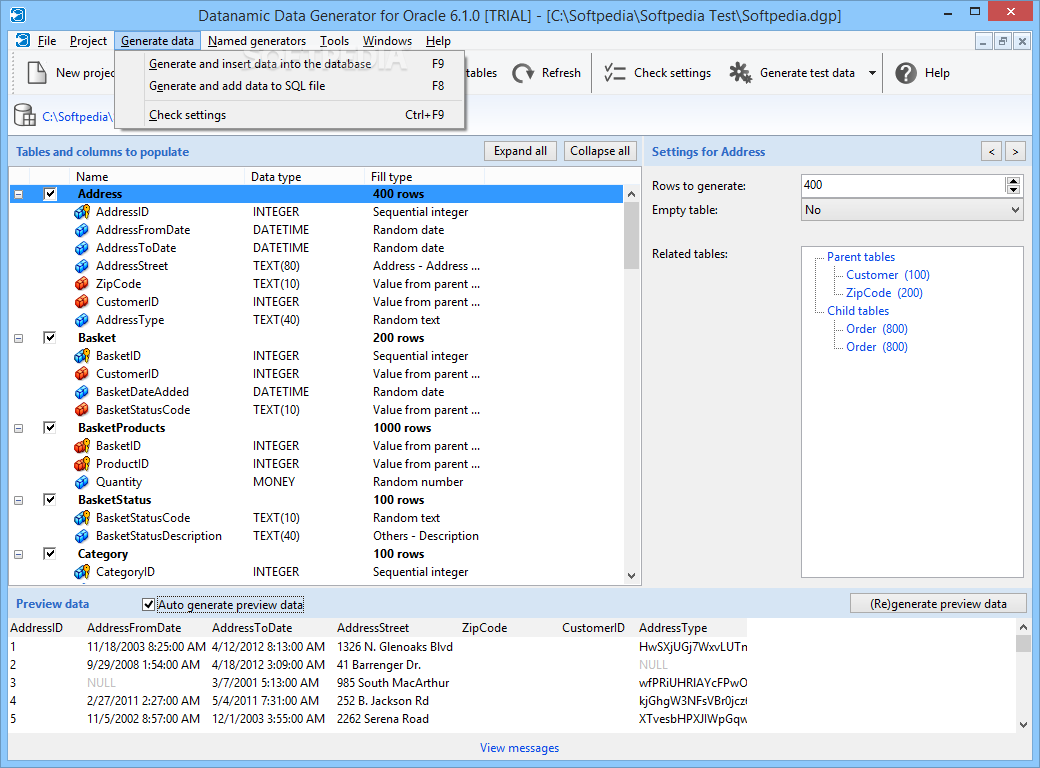Screen dimensions: 1040x768
Task: Collapse the BasketStatus table node
Action: click(19, 500)
